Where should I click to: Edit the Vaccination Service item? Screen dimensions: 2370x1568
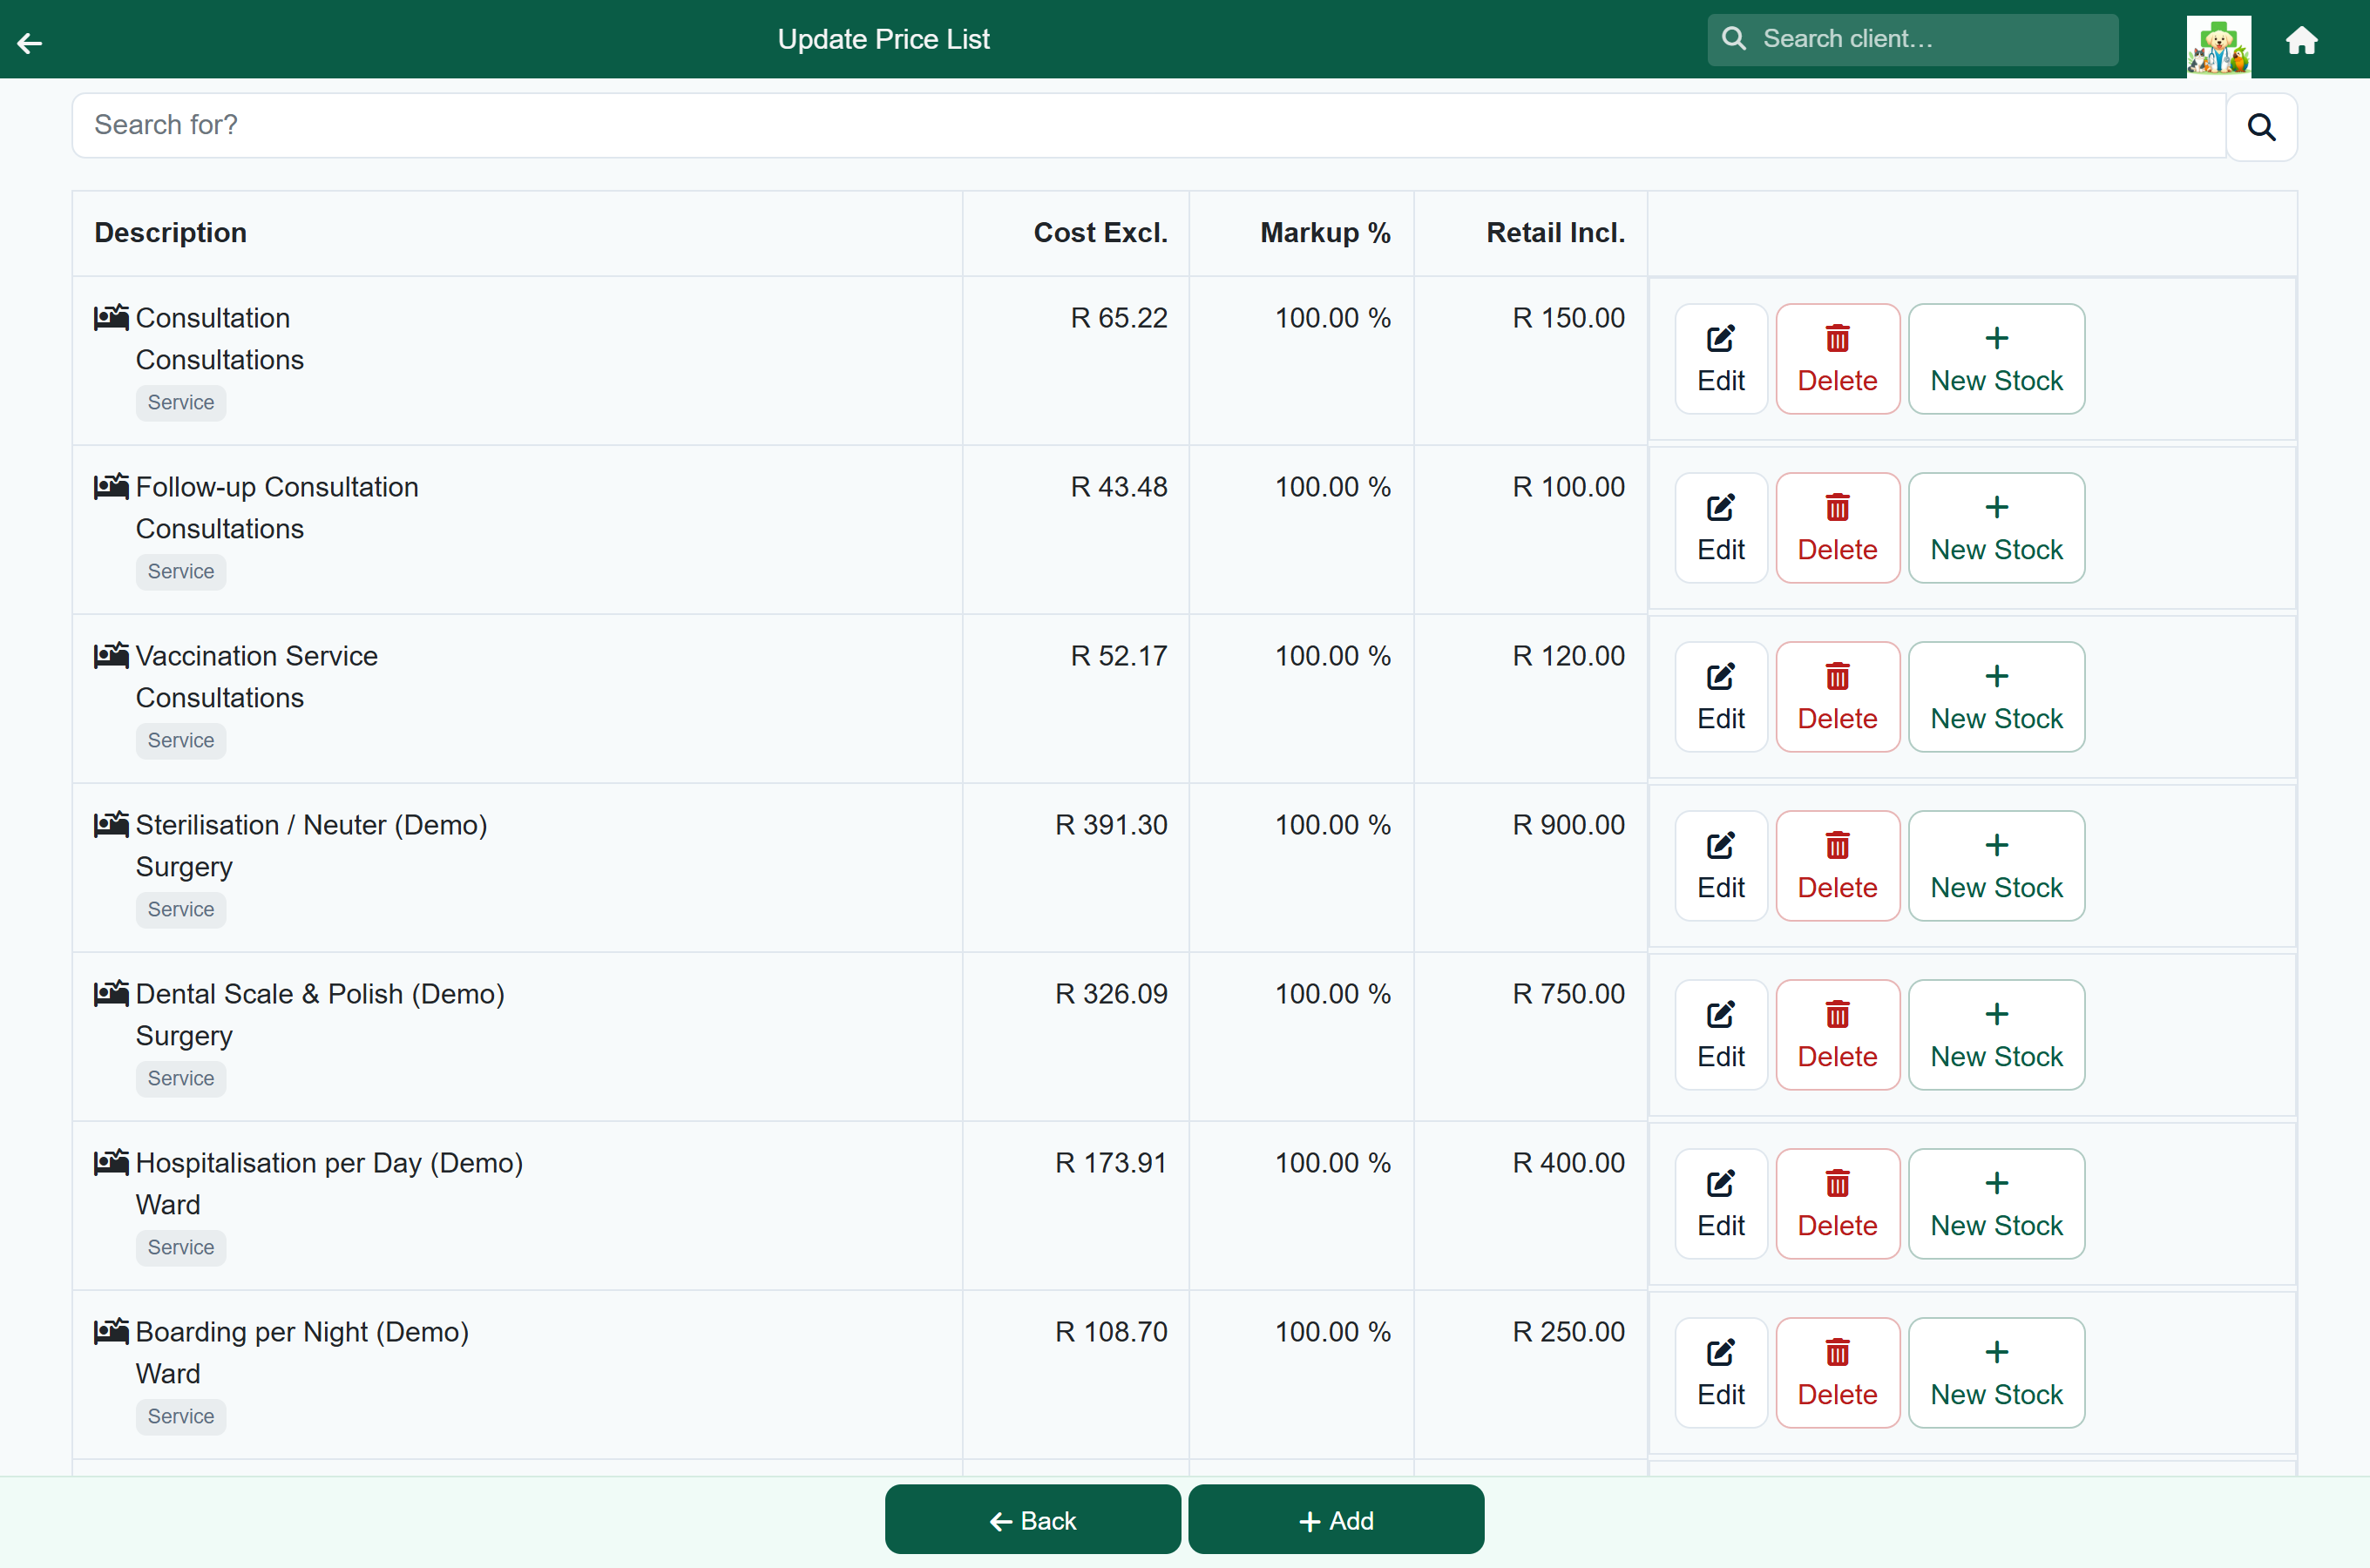(x=1721, y=697)
